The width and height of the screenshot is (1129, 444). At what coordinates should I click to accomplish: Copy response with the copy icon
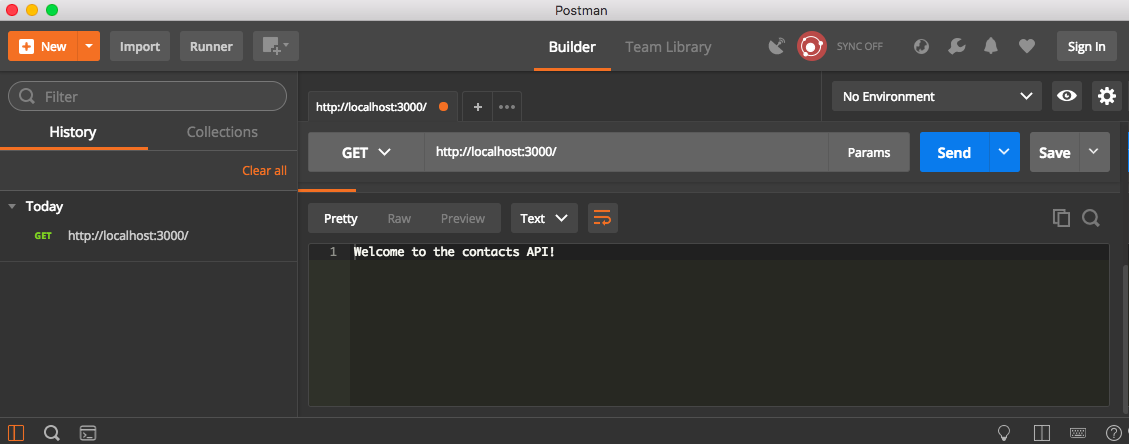point(1061,218)
